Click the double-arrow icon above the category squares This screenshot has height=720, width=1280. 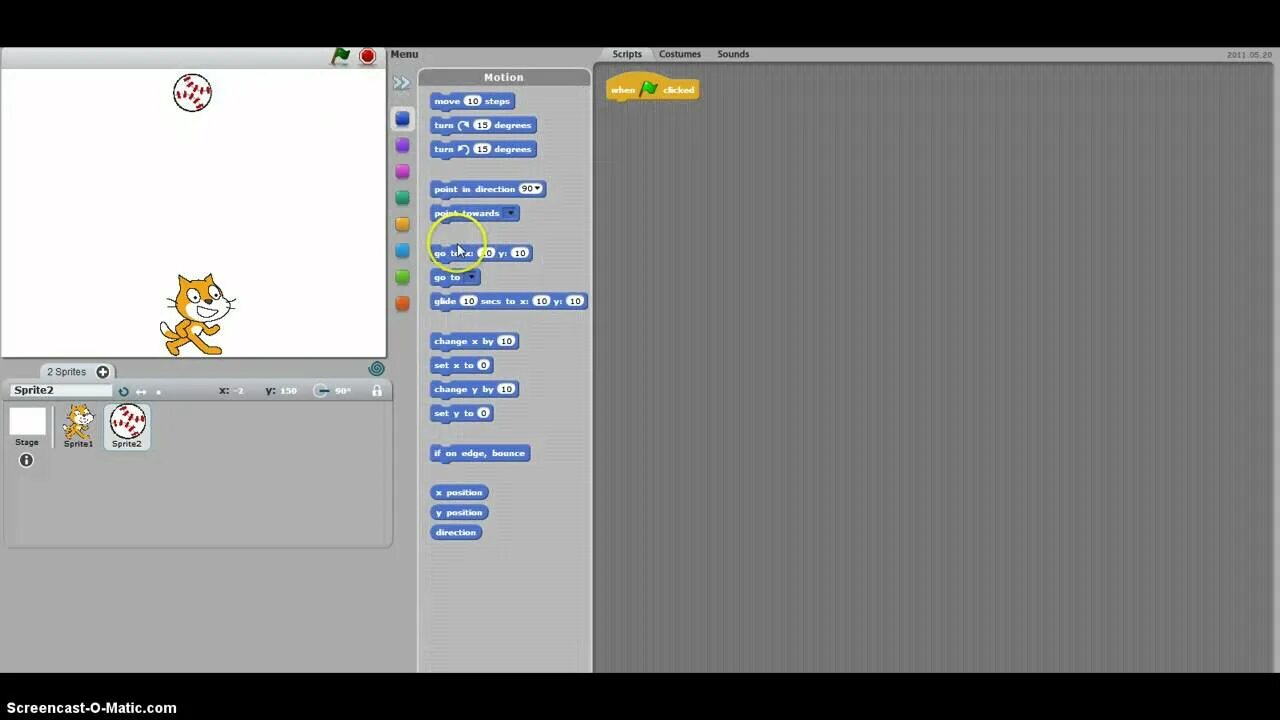tap(401, 83)
